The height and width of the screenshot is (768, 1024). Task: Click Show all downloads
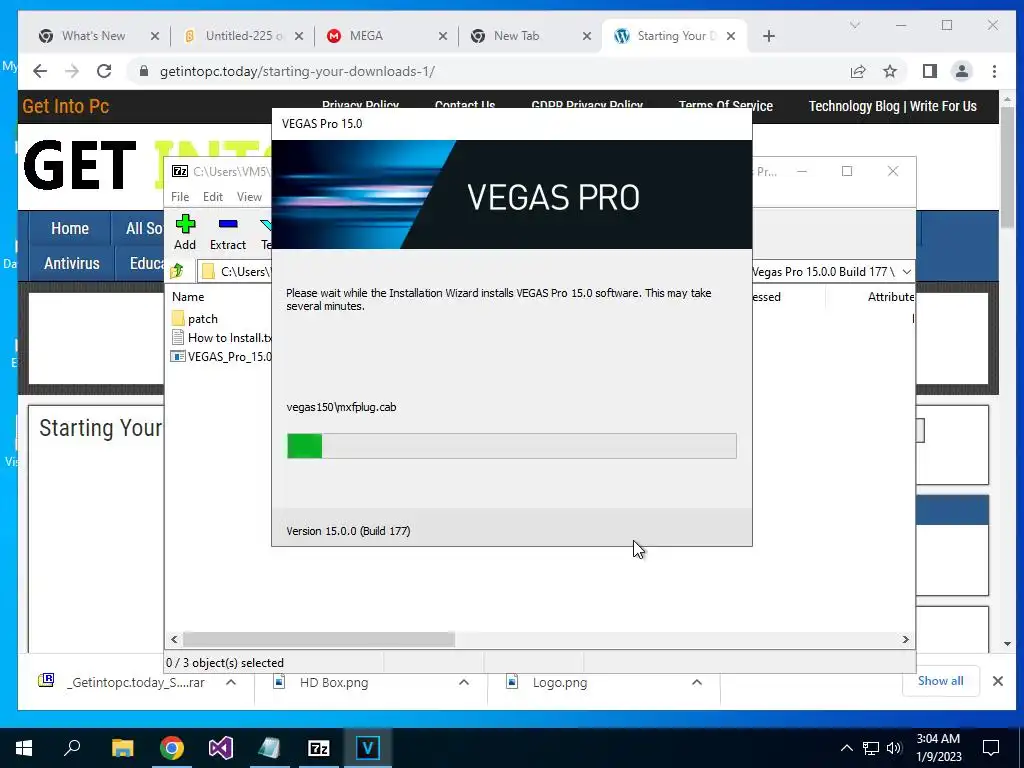pos(940,681)
